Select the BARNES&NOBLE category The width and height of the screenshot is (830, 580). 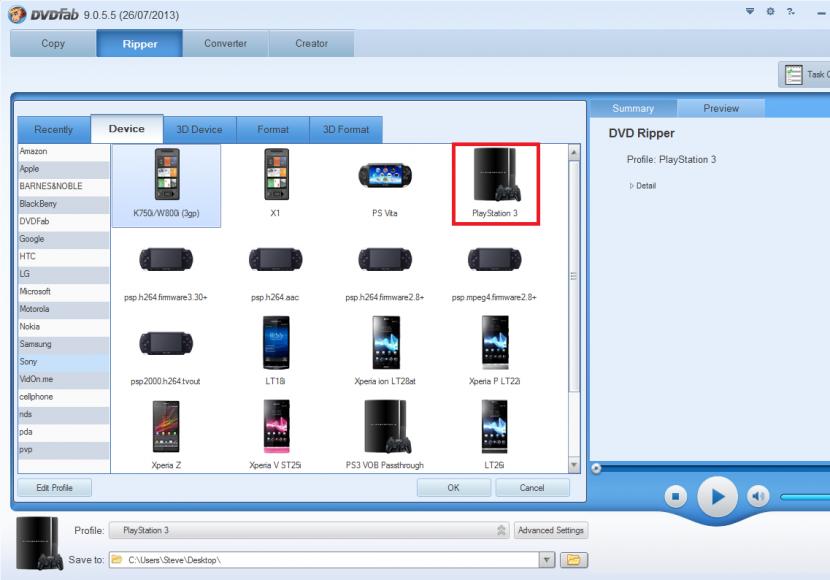coord(64,186)
